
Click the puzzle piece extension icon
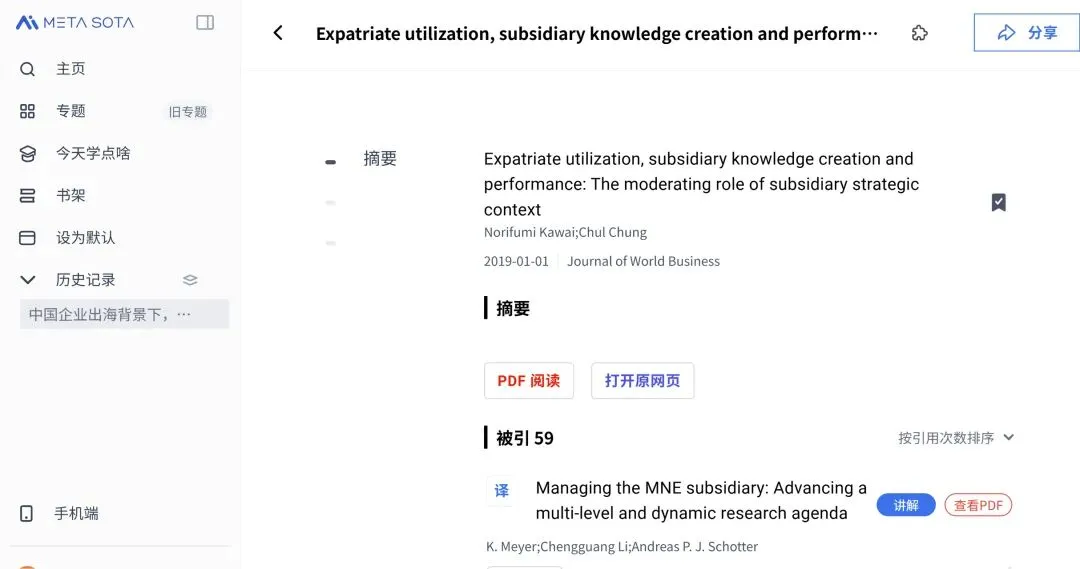pos(919,33)
